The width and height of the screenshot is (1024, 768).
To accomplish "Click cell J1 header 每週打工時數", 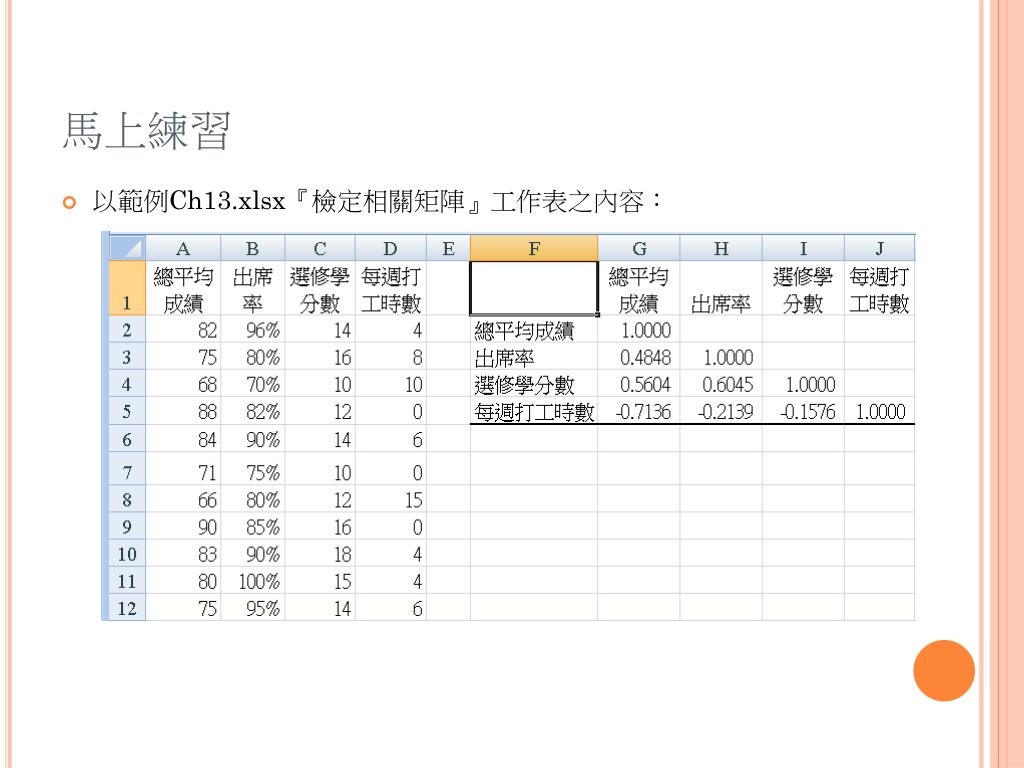I will (x=880, y=289).
